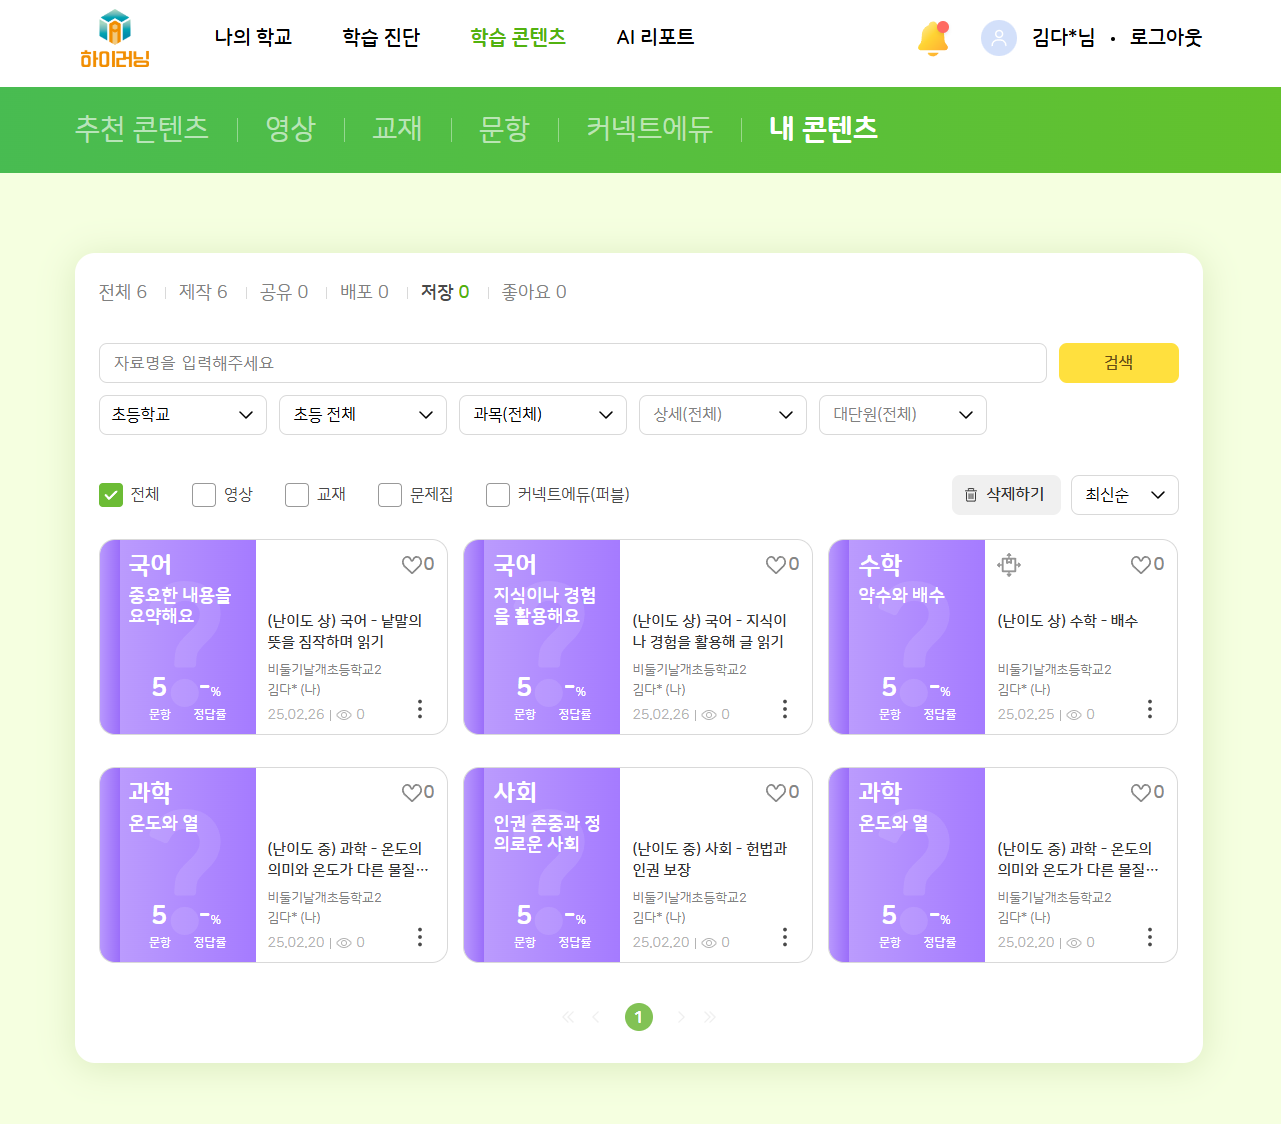Click the 자료명 search input field
Image resolution: width=1281 pixels, height=1124 pixels.
point(572,363)
